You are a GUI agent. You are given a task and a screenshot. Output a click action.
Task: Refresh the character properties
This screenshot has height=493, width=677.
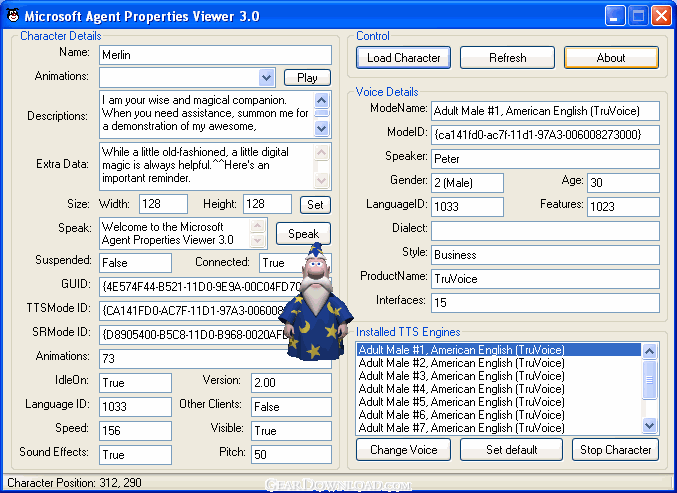[507, 58]
